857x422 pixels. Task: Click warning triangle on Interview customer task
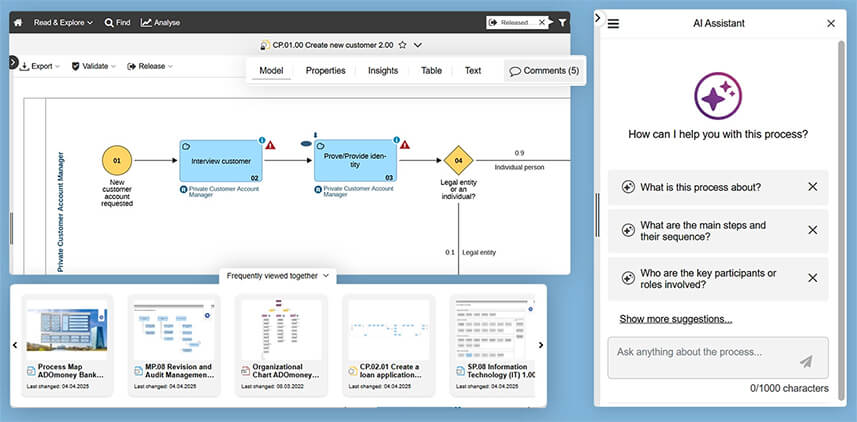point(270,145)
